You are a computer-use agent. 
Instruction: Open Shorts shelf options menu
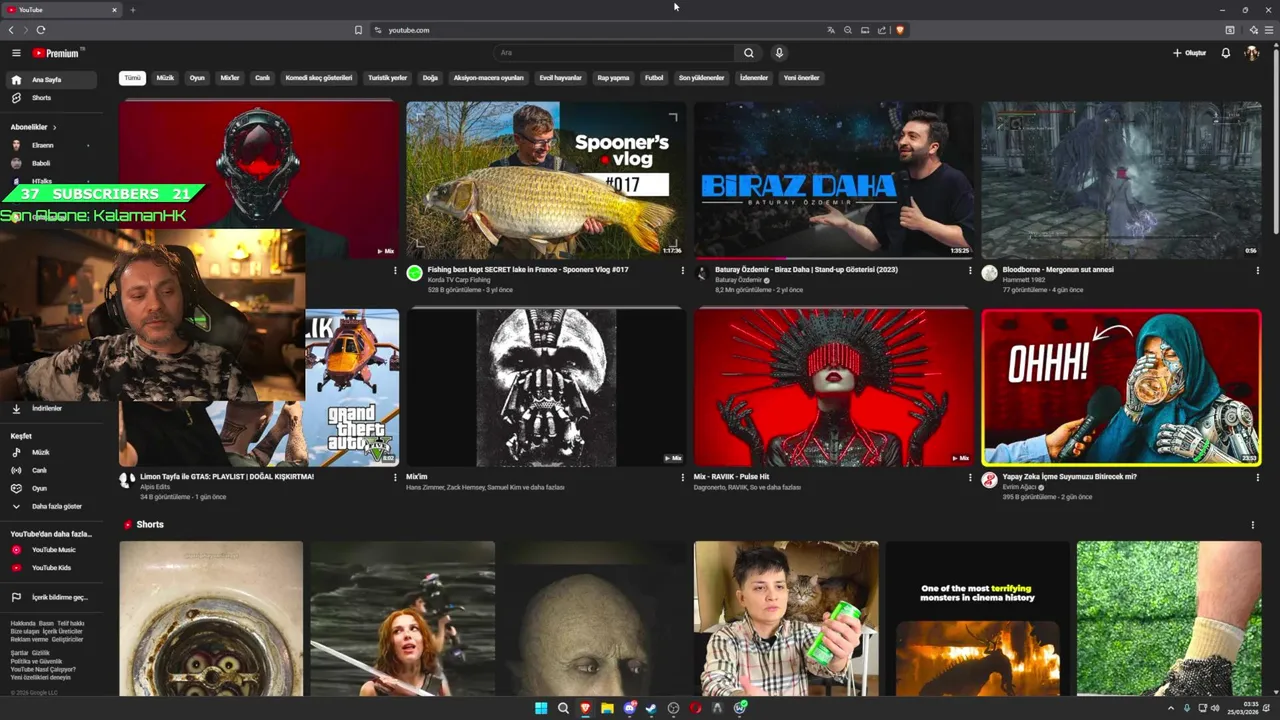click(1252, 525)
